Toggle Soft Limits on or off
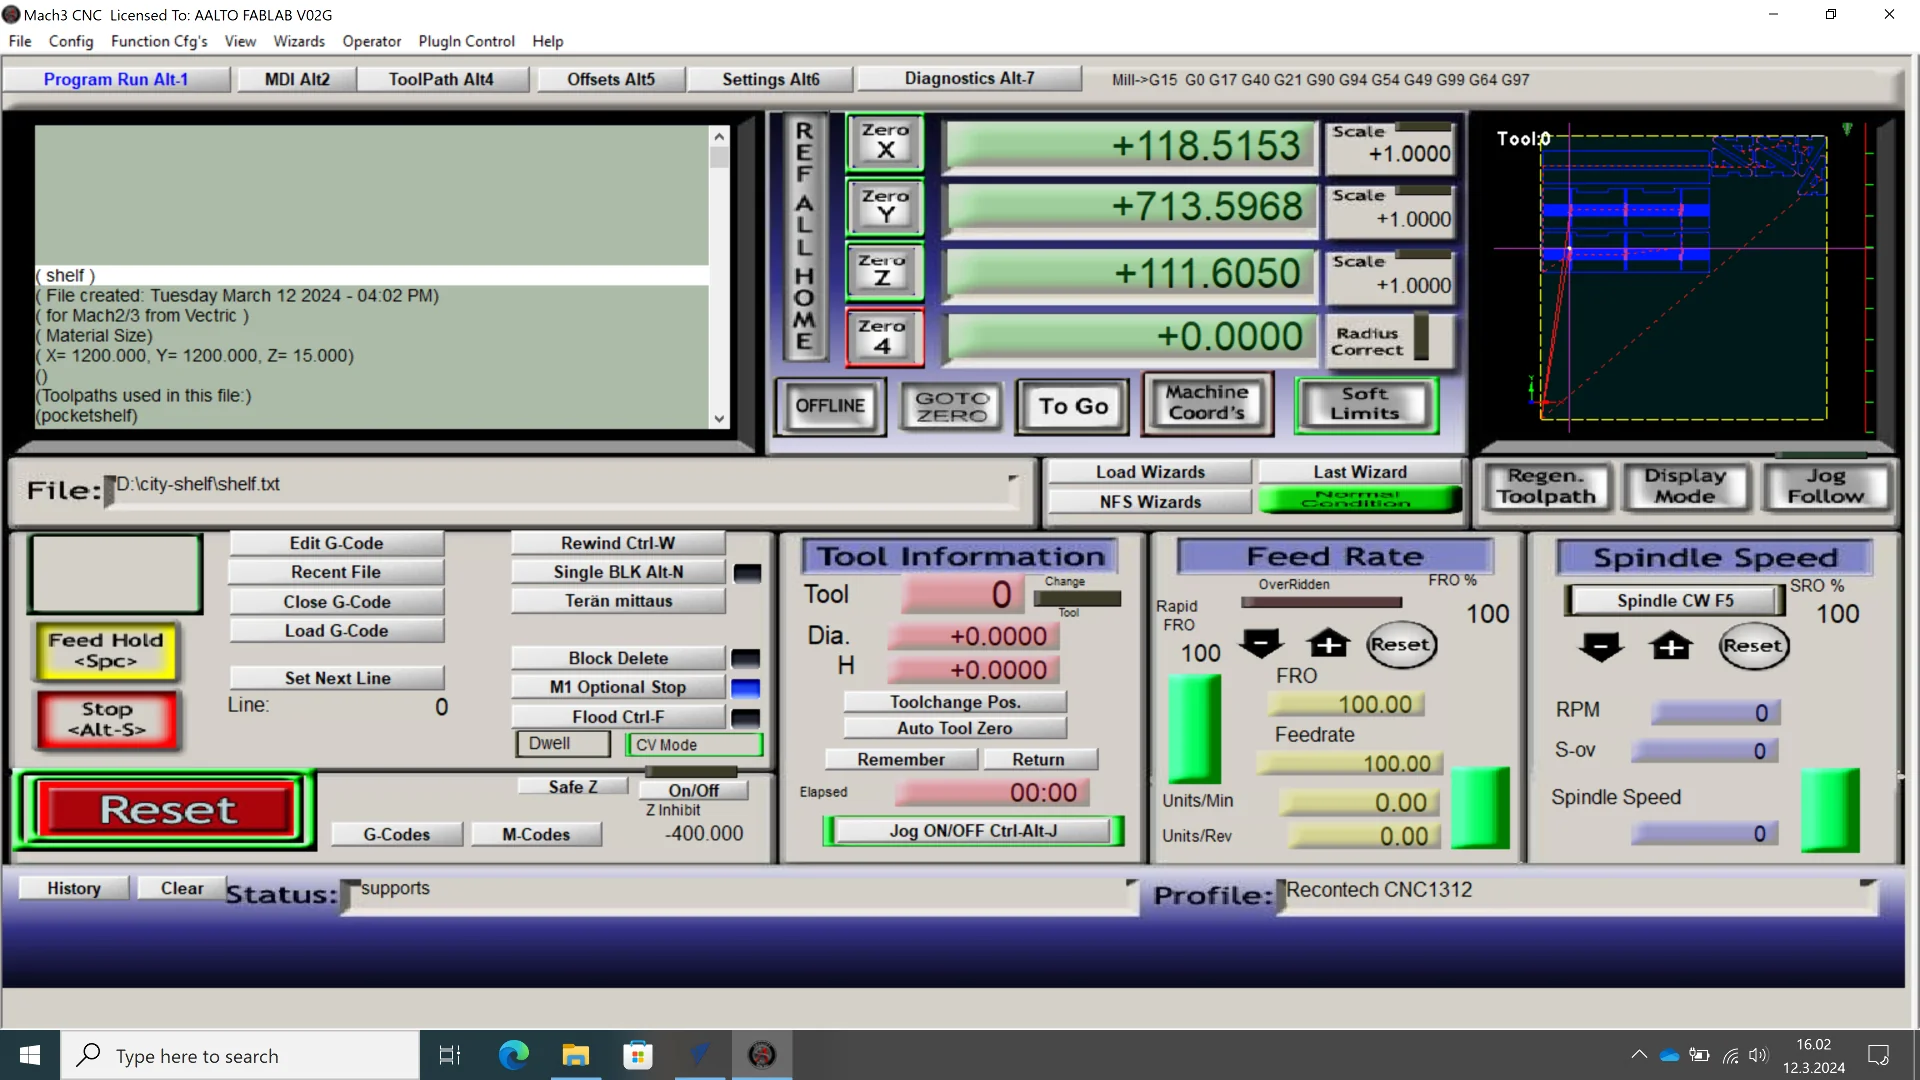The height and width of the screenshot is (1080, 1920). click(x=1365, y=404)
